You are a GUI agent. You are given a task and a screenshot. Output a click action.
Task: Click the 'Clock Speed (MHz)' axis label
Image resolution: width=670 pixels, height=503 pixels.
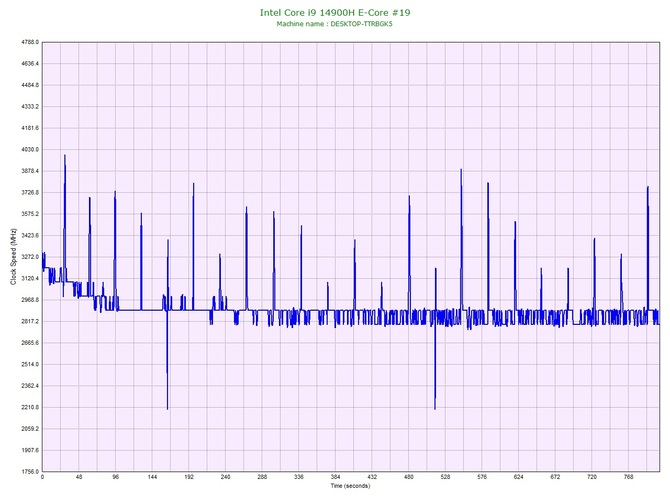pyautogui.click(x=13, y=257)
